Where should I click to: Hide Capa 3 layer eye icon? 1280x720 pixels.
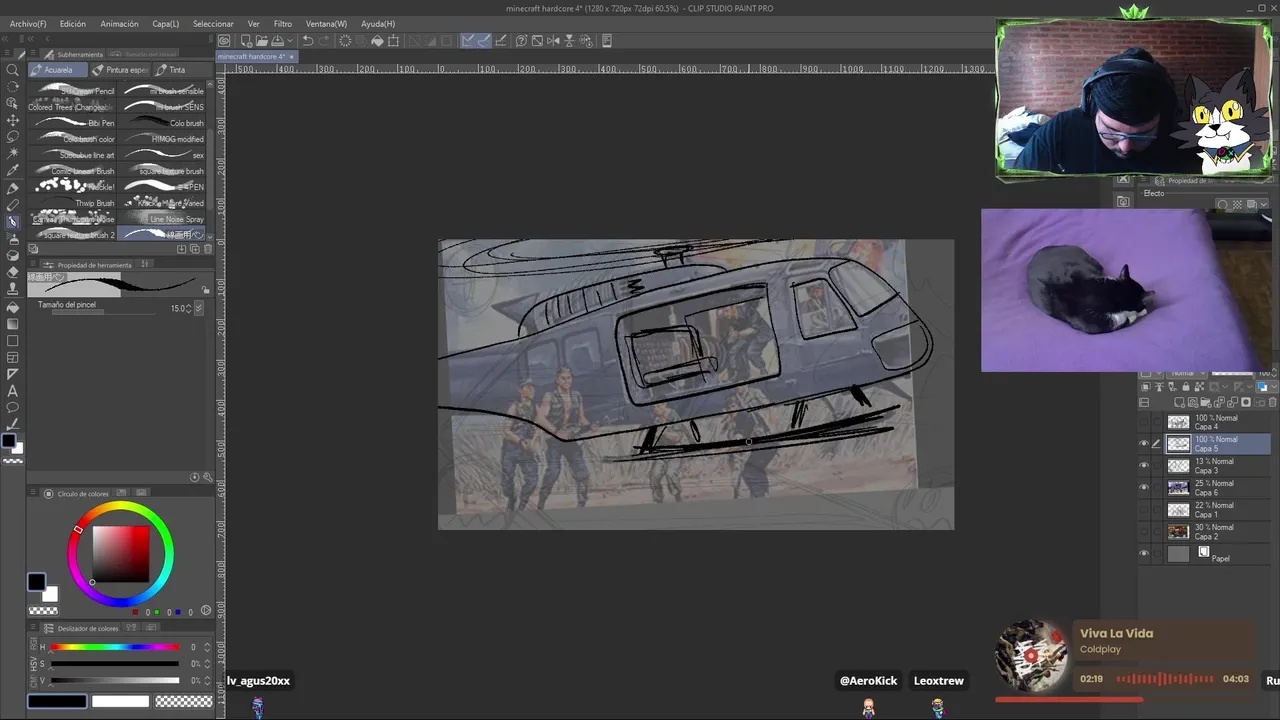tap(1144, 466)
